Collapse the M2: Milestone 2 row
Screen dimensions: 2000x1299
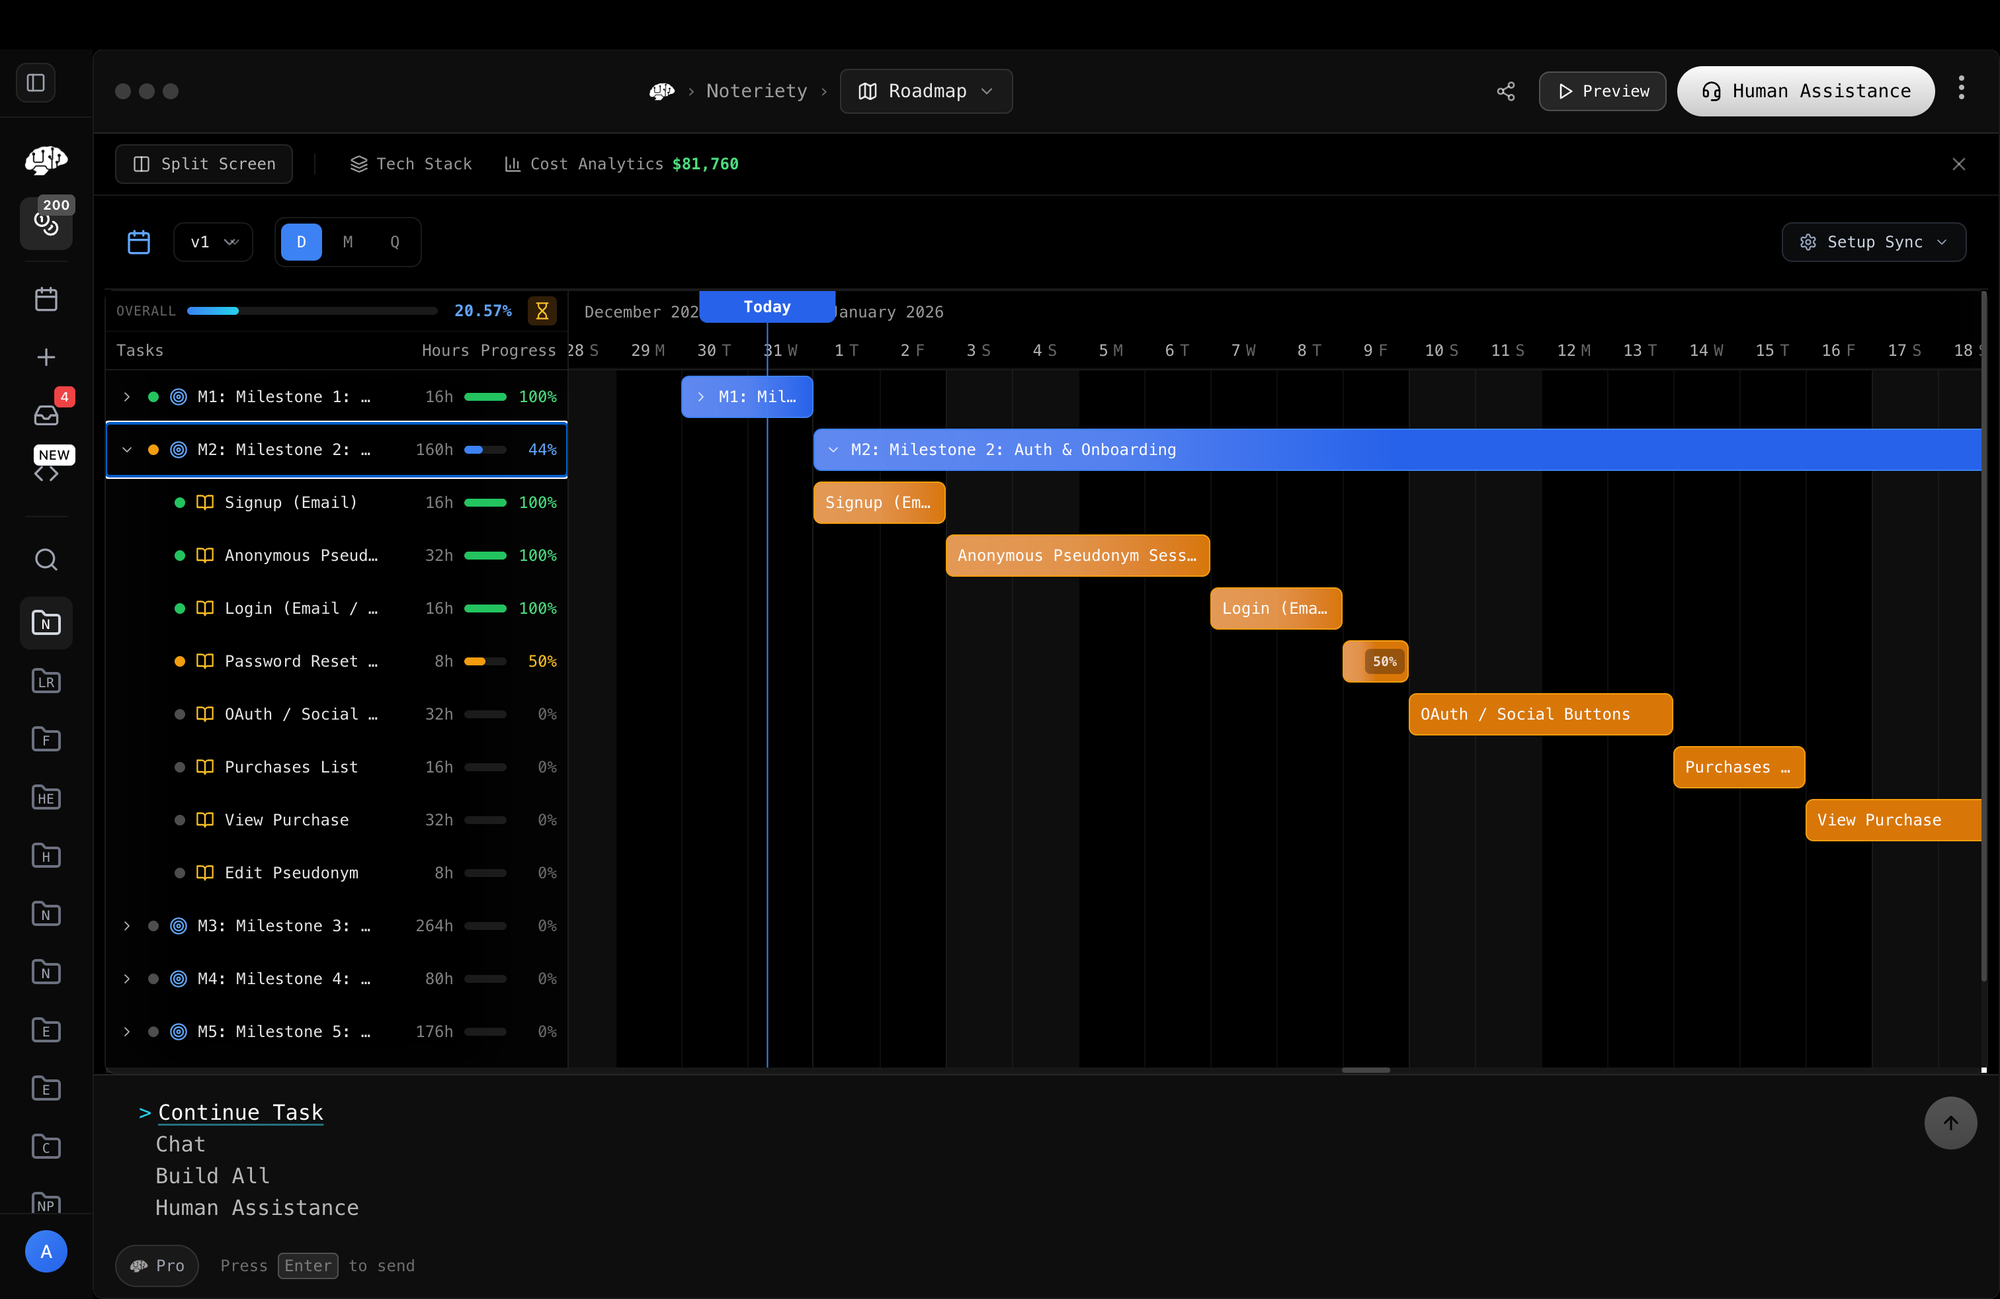[127, 450]
